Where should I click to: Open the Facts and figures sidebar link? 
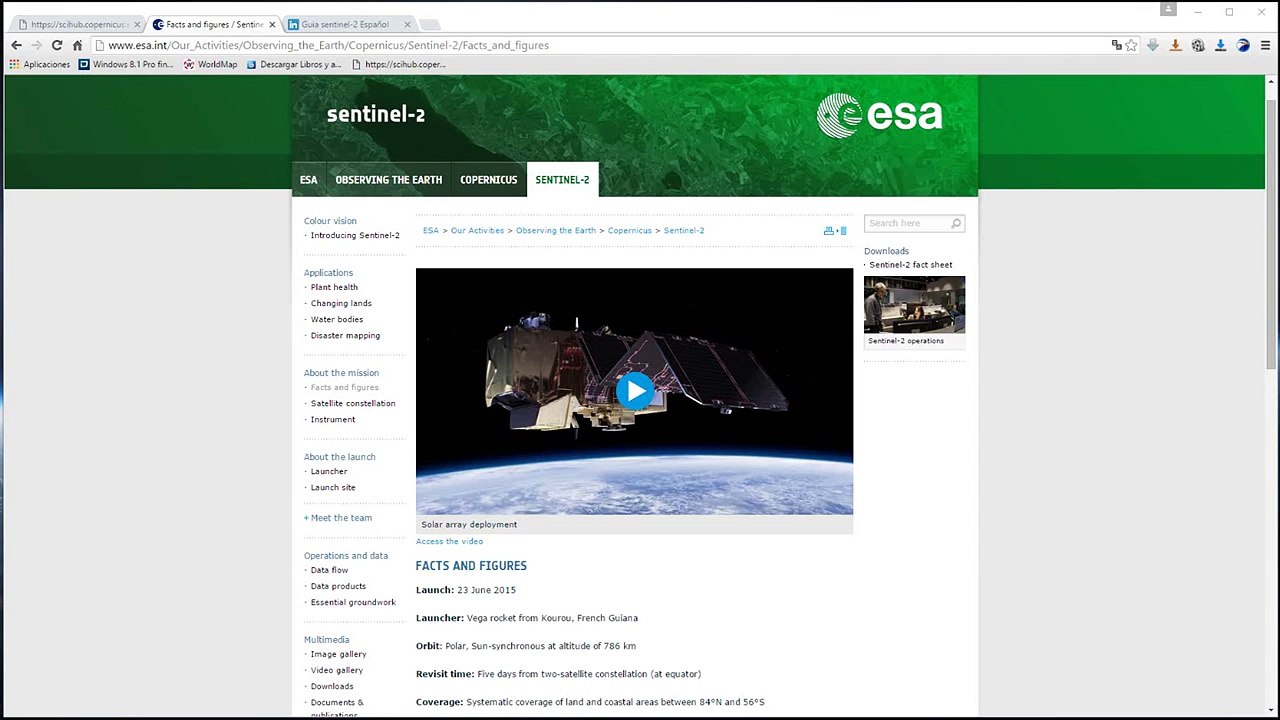(344, 387)
